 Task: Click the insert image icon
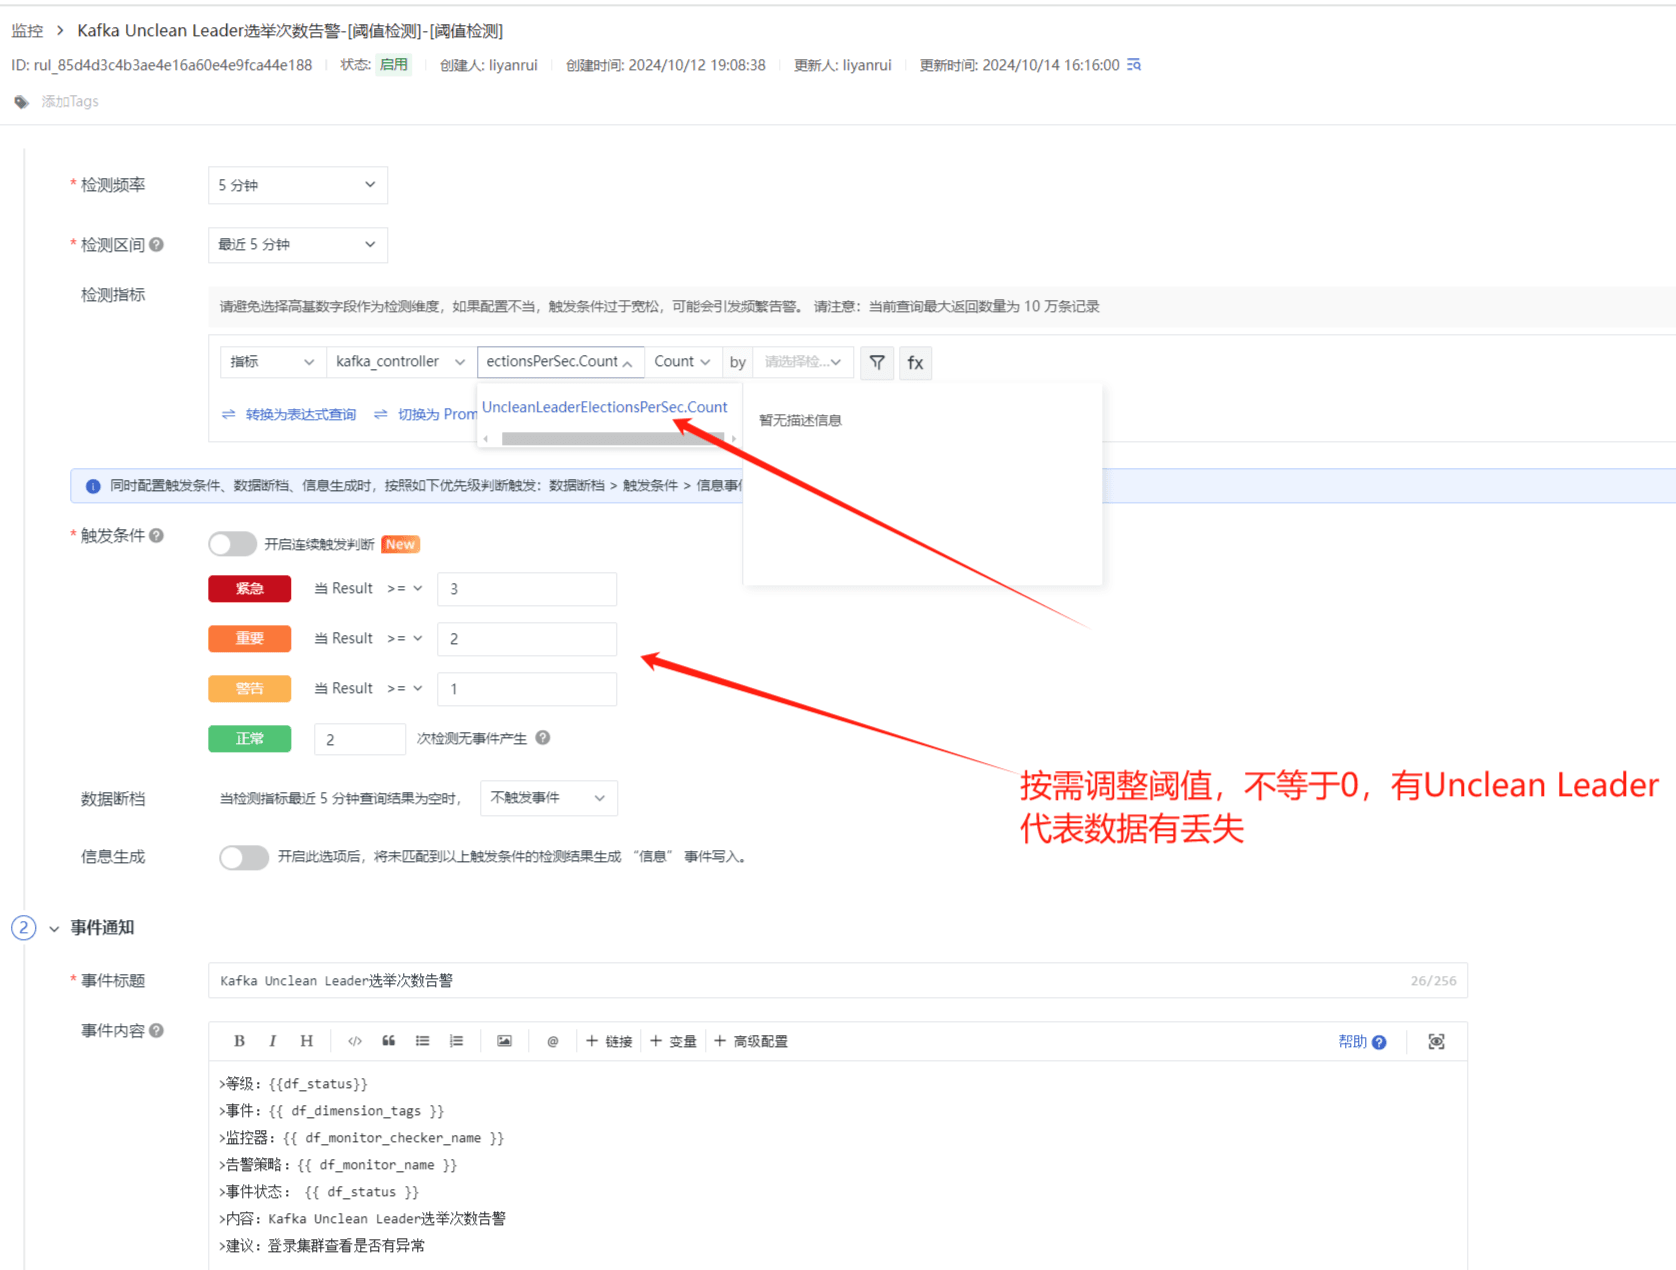(x=505, y=1041)
